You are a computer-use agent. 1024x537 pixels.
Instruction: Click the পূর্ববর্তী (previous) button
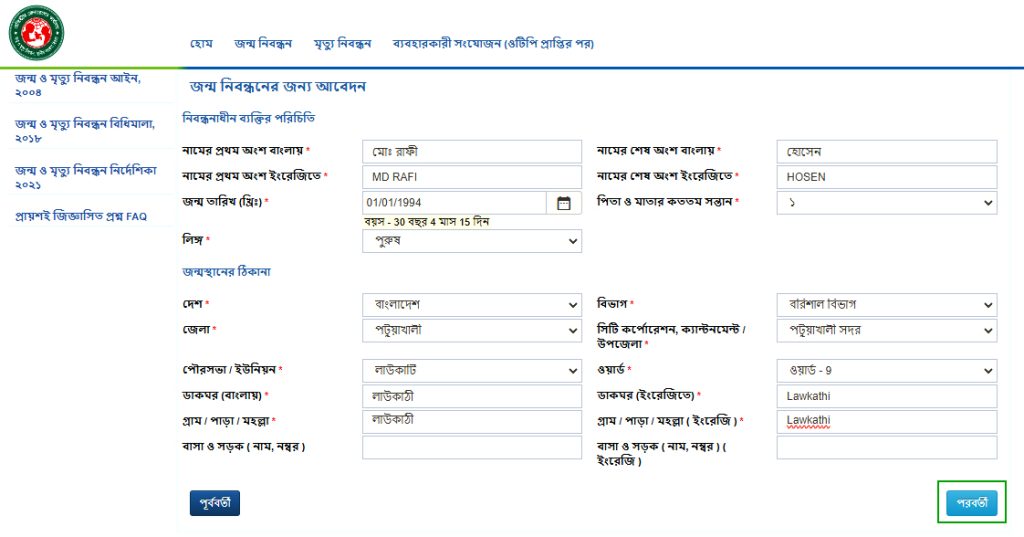[215, 503]
